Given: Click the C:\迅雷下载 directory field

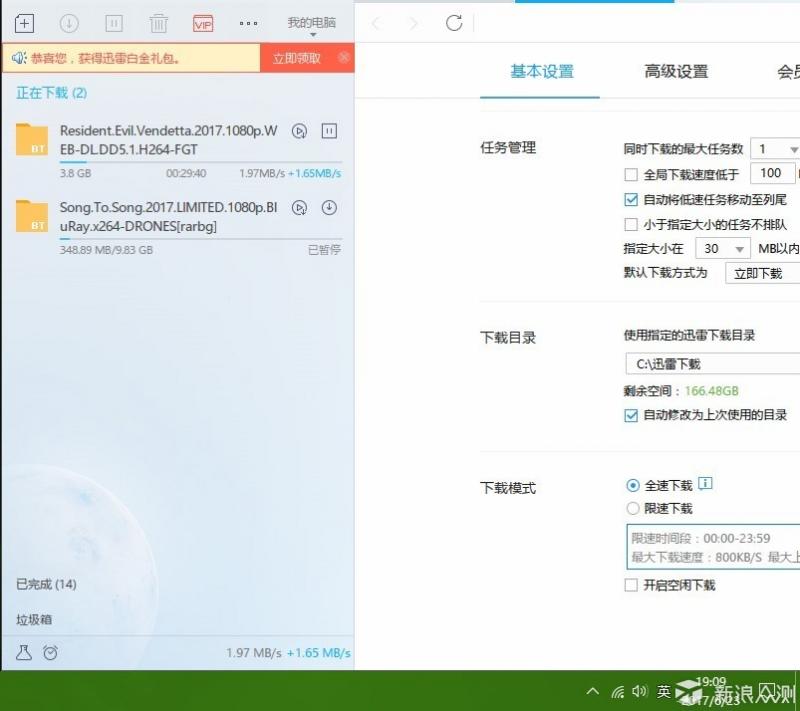Looking at the screenshot, I should [x=713, y=364].
